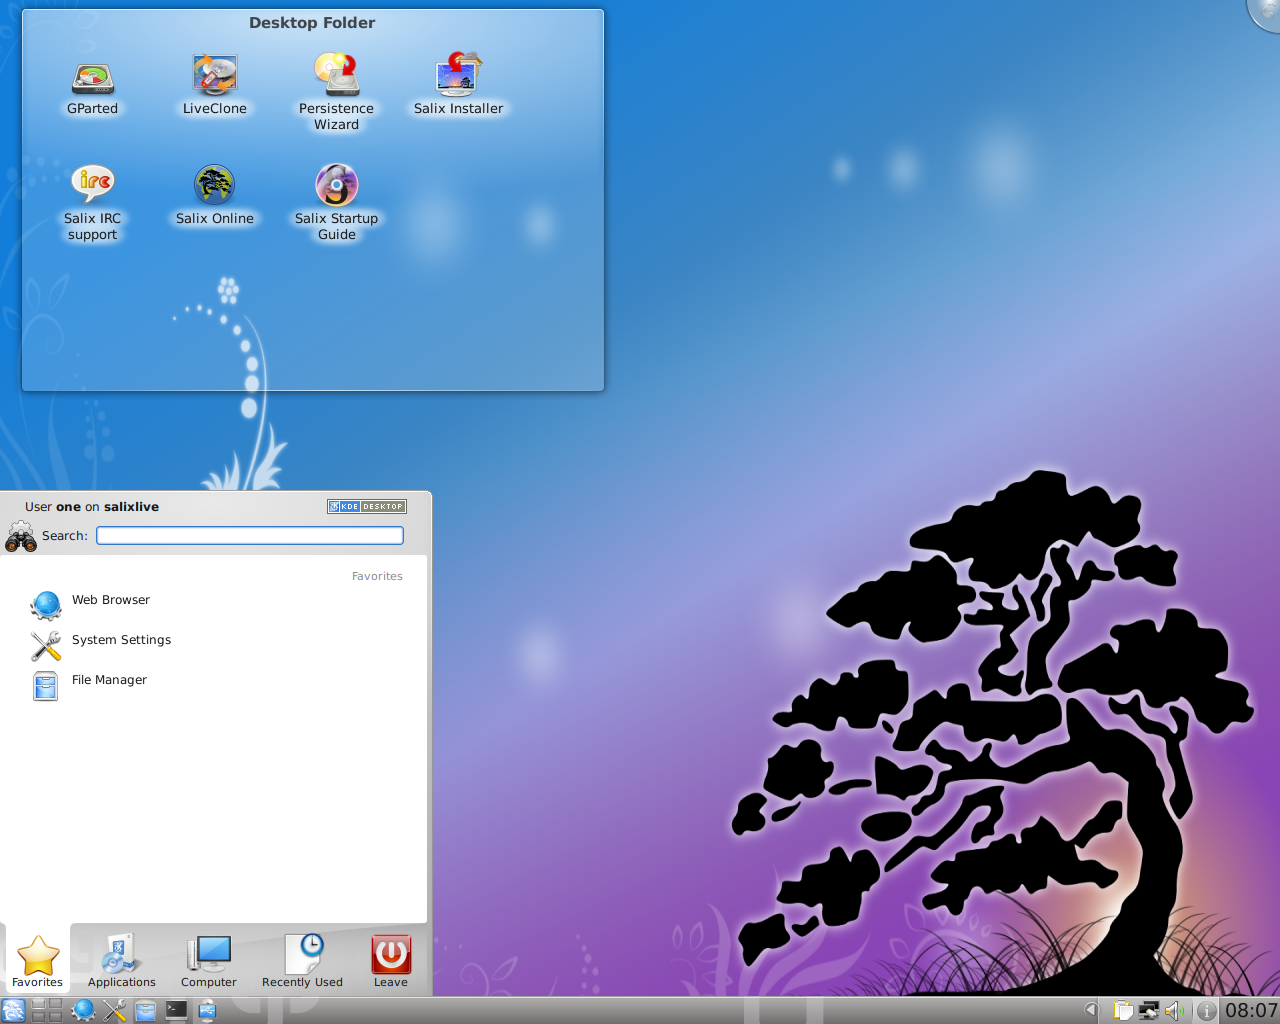Open device notifier USB icon in taskbar
The image size is (1280, 1024).
click(x=207, y=1011)
